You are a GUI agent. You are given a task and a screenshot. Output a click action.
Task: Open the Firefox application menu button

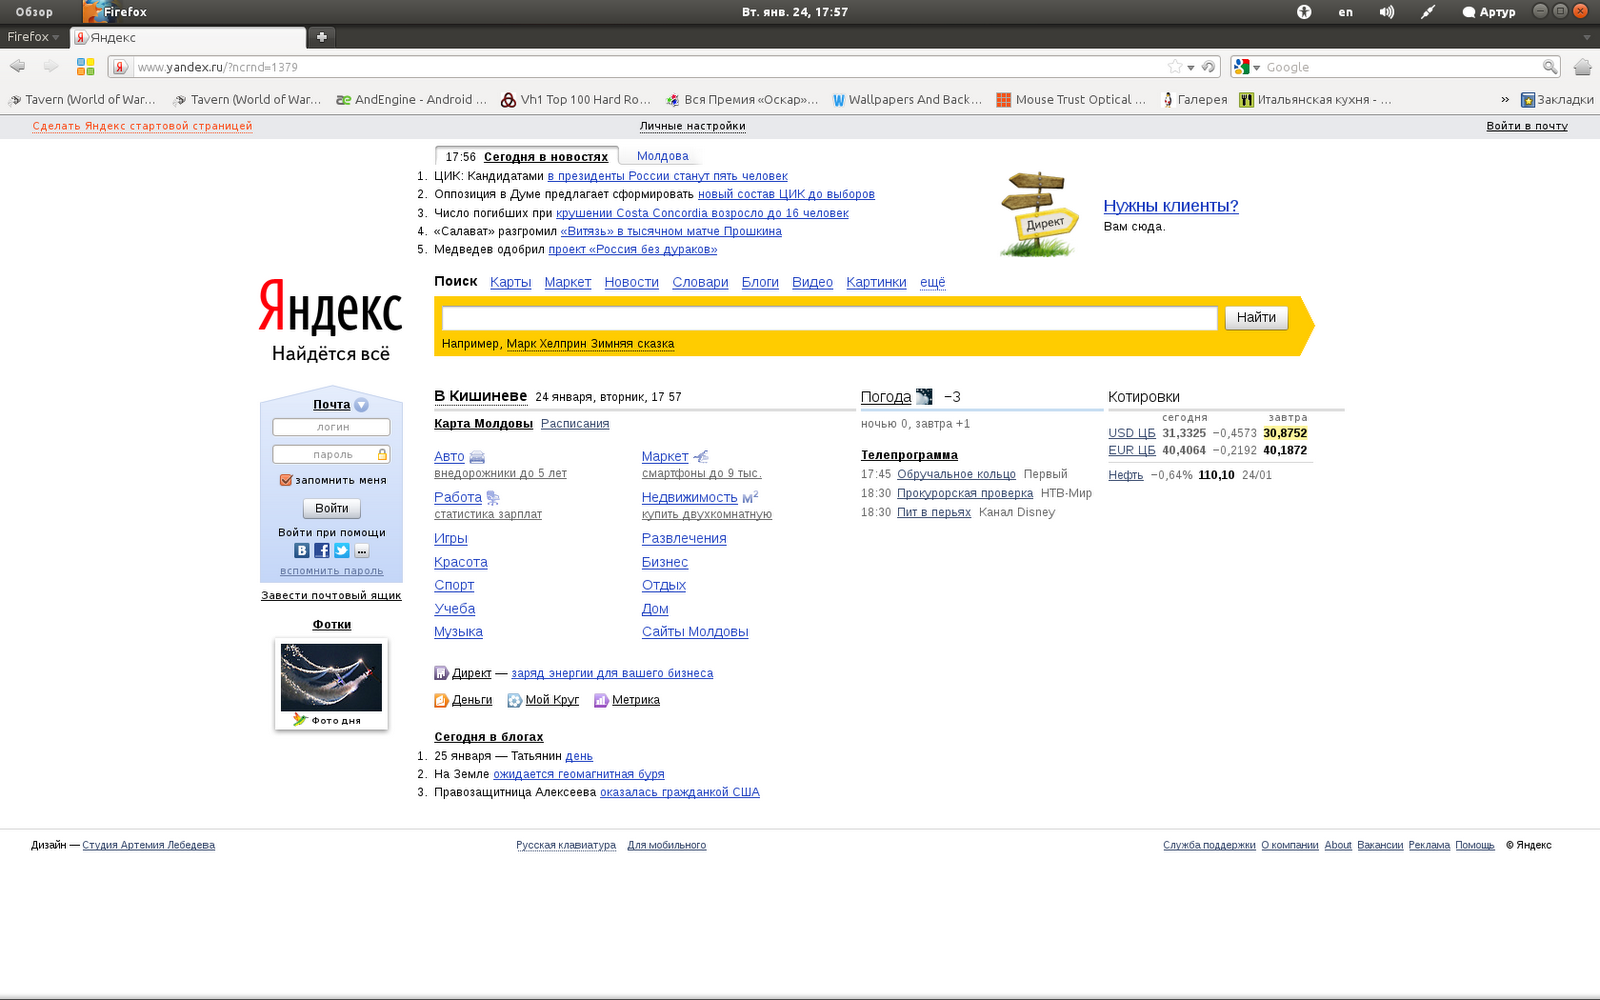coord(33,37)
